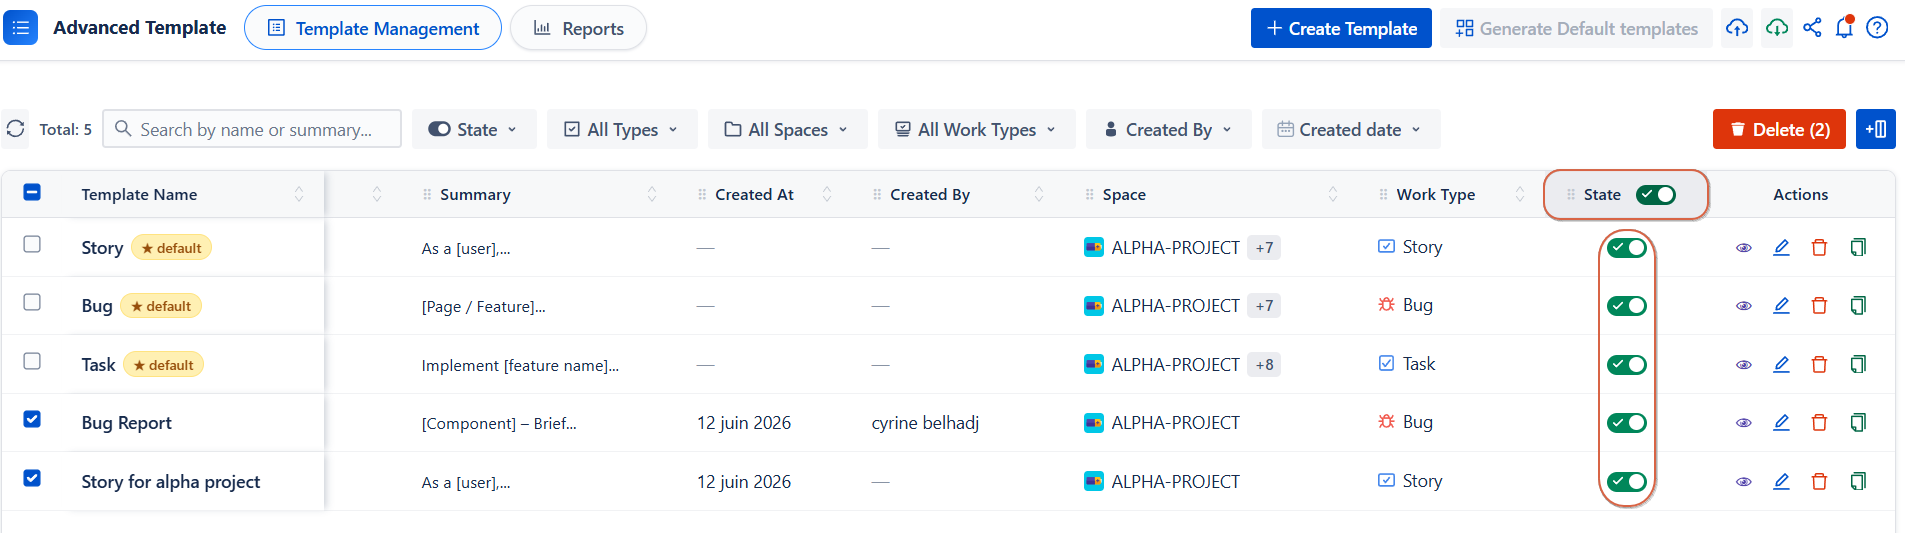Toggle the State header switch
The height and width of the screenshot is (533, 1905).
[x=1656, y=195]
